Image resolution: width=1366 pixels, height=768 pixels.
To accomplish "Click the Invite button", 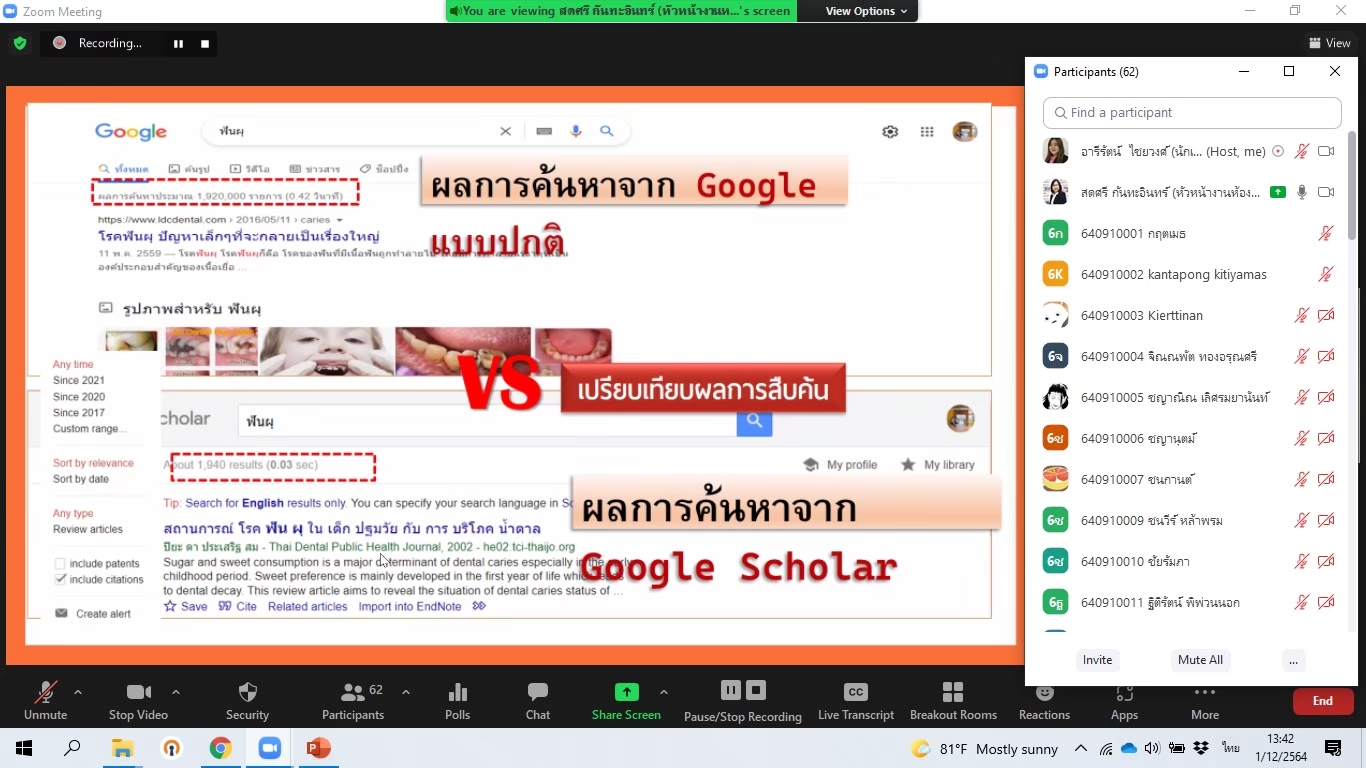I will pos(1097,660).
